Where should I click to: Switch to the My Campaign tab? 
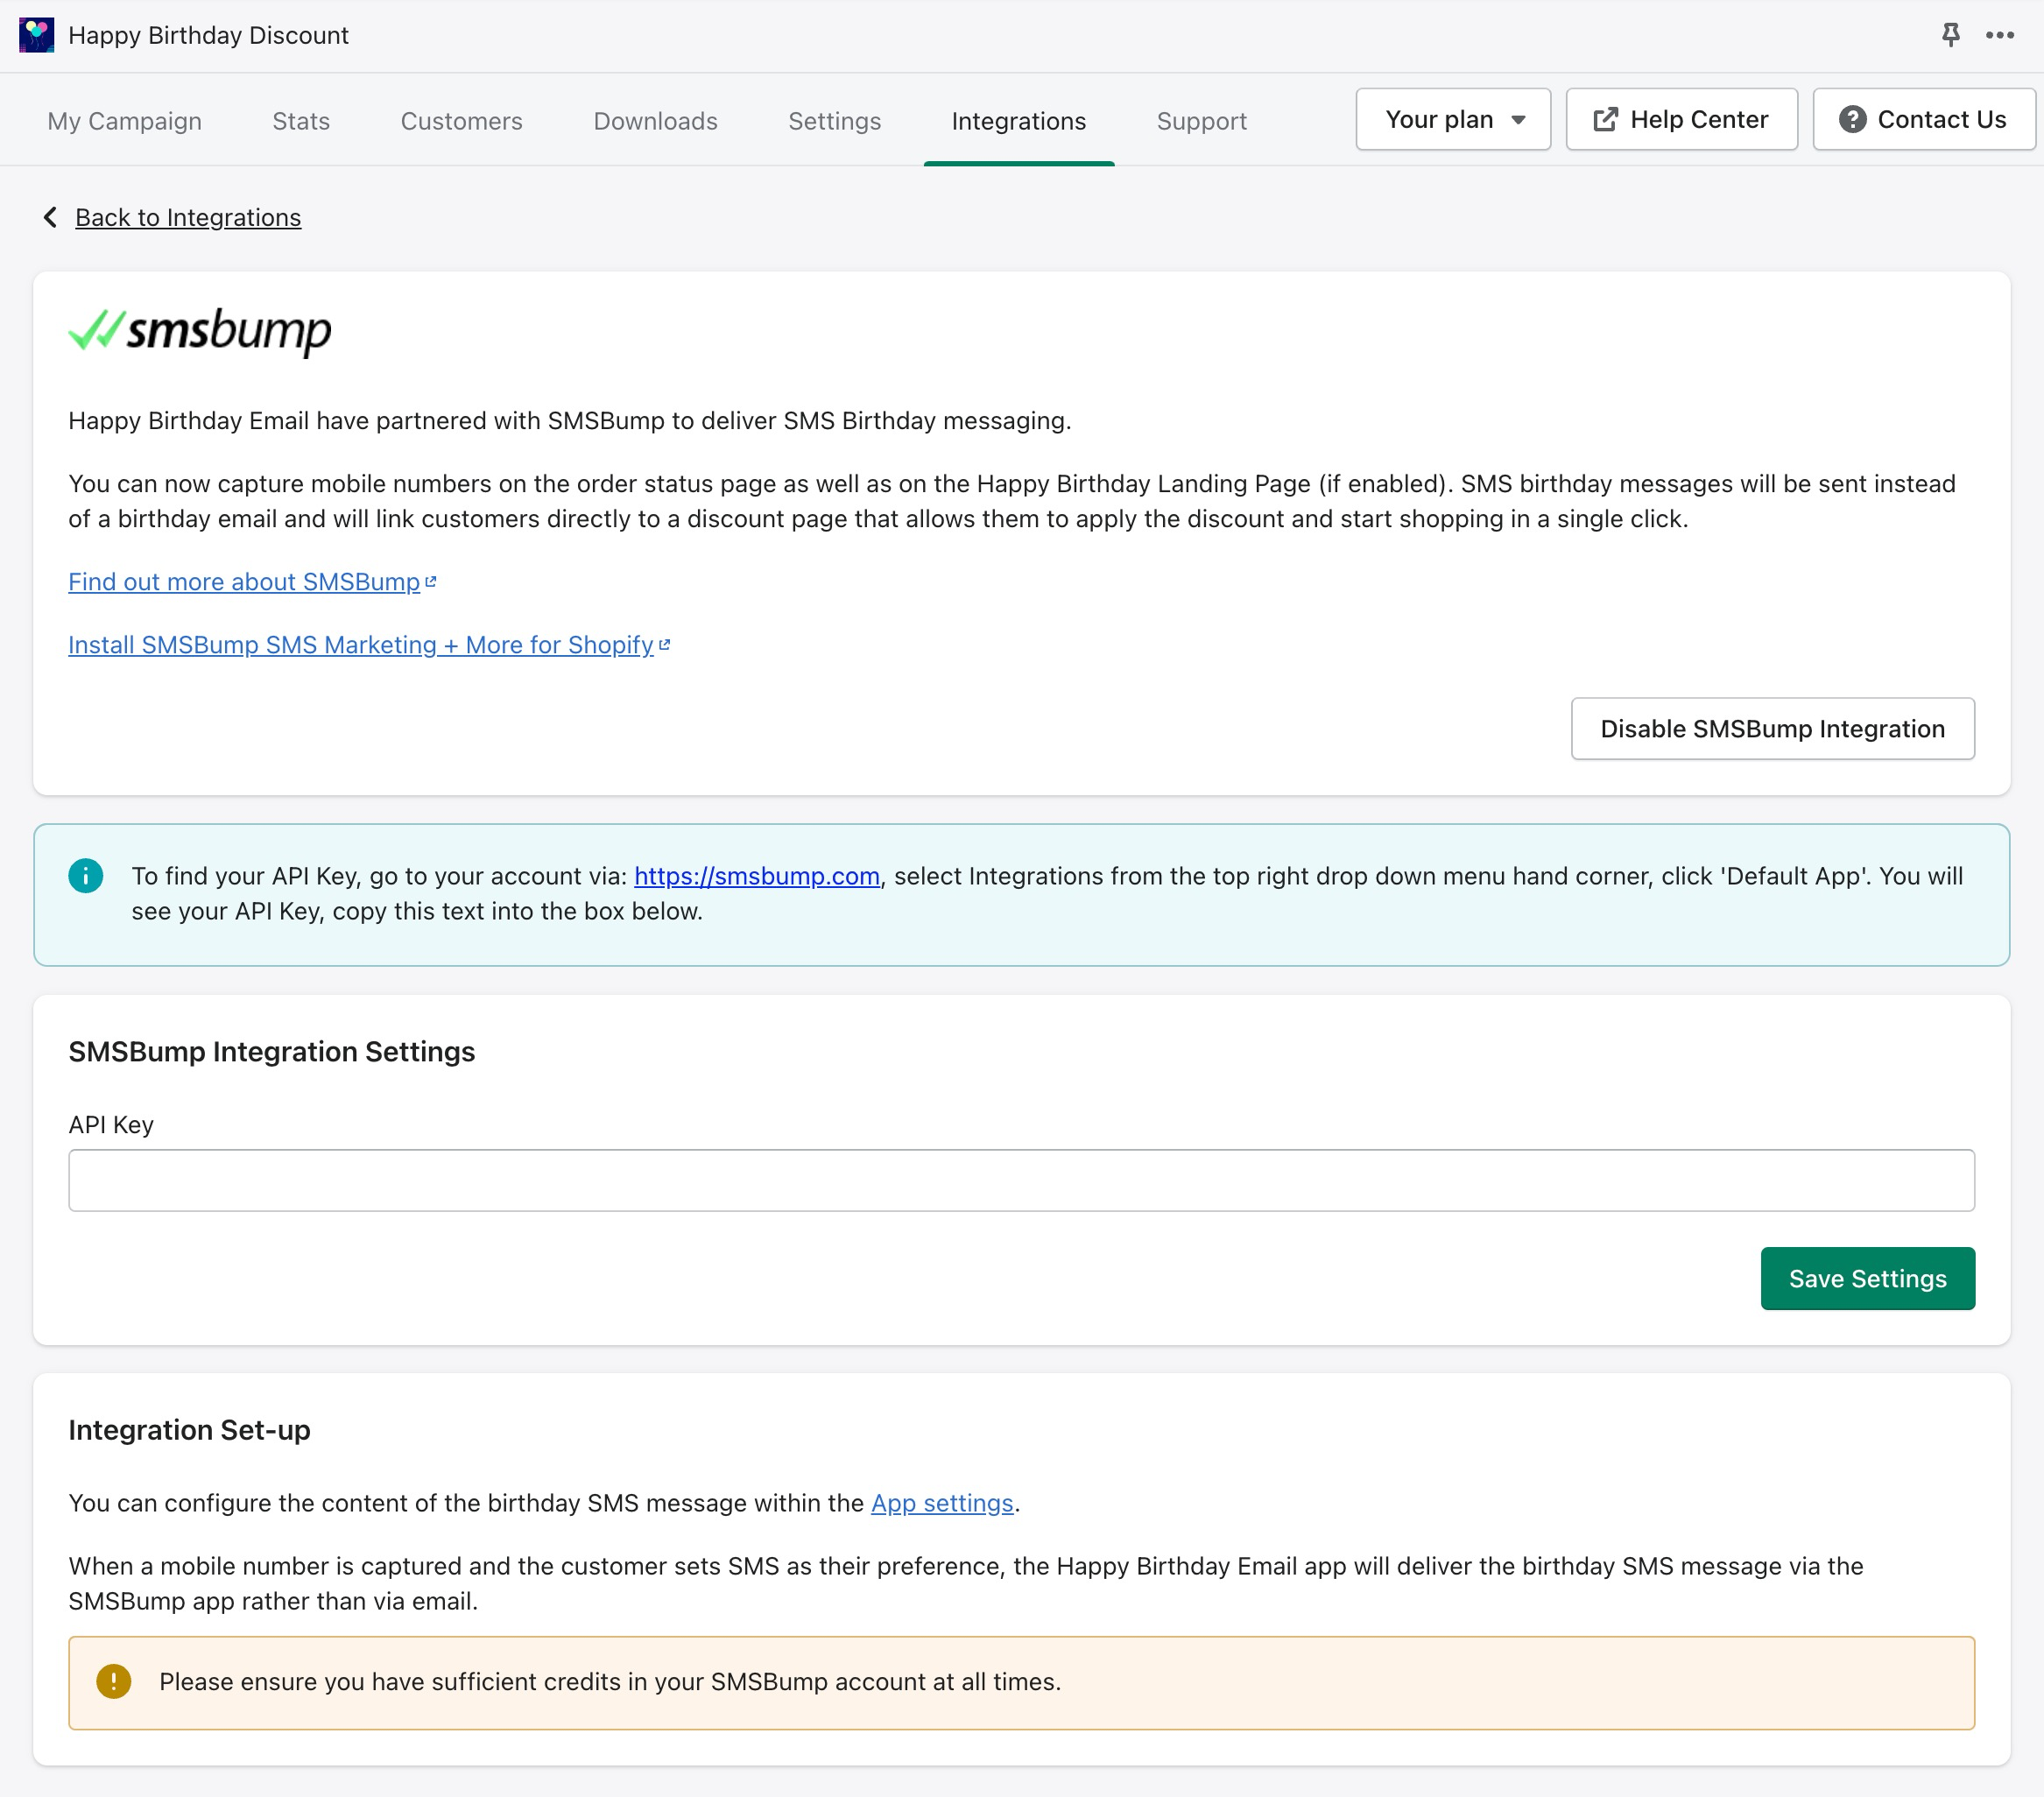(124, 121)
